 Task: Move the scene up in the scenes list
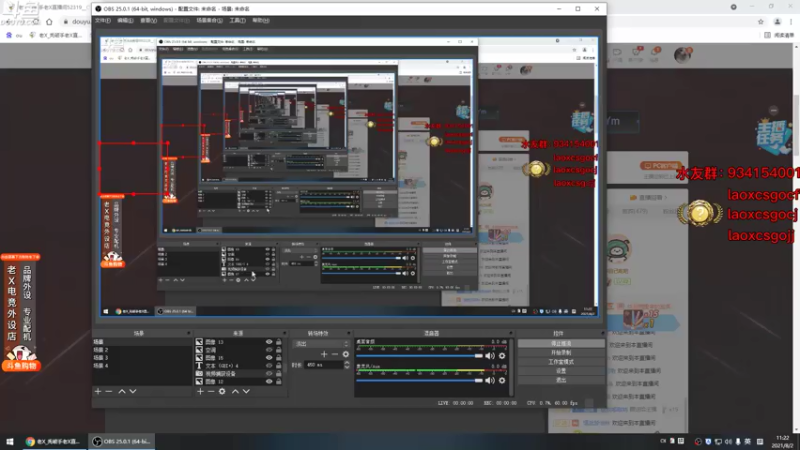[x=122, y=391]
